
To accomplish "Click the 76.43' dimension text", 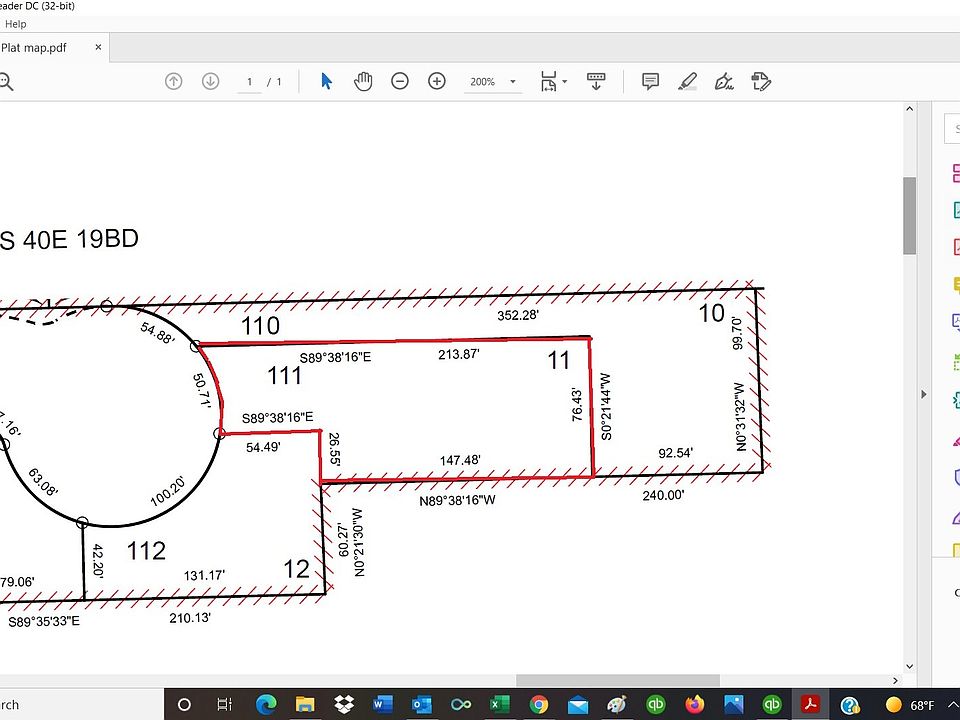I will coord(577,404).
